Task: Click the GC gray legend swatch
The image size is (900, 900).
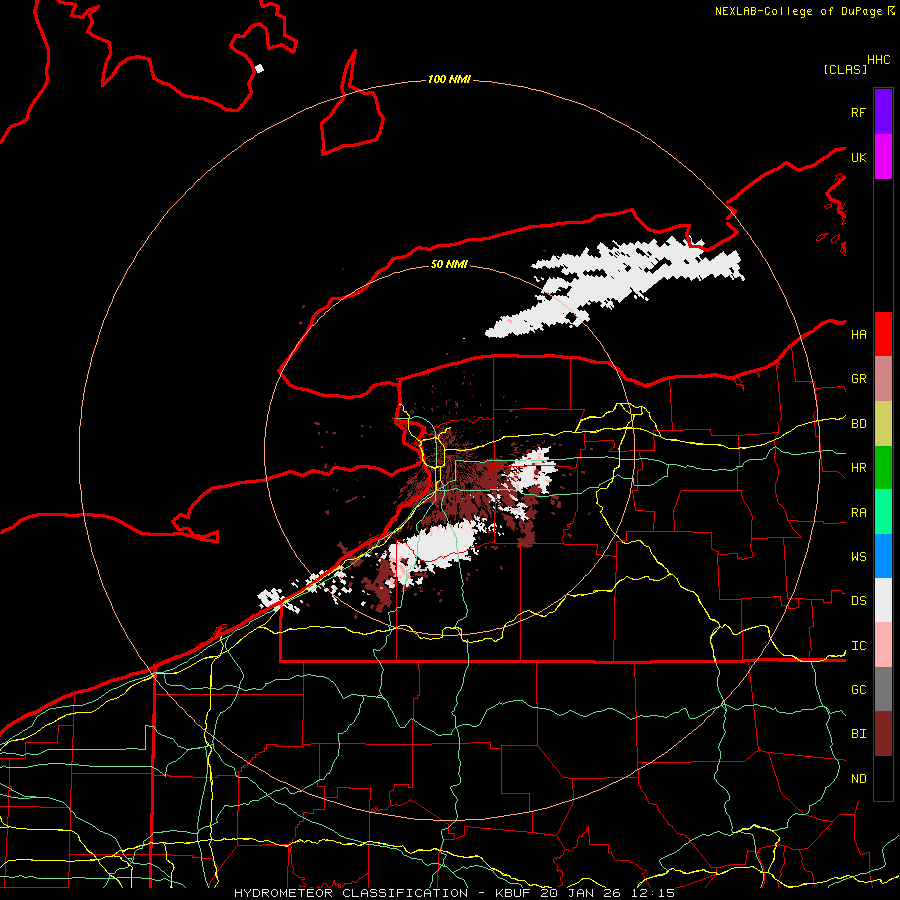Action: 883,689
